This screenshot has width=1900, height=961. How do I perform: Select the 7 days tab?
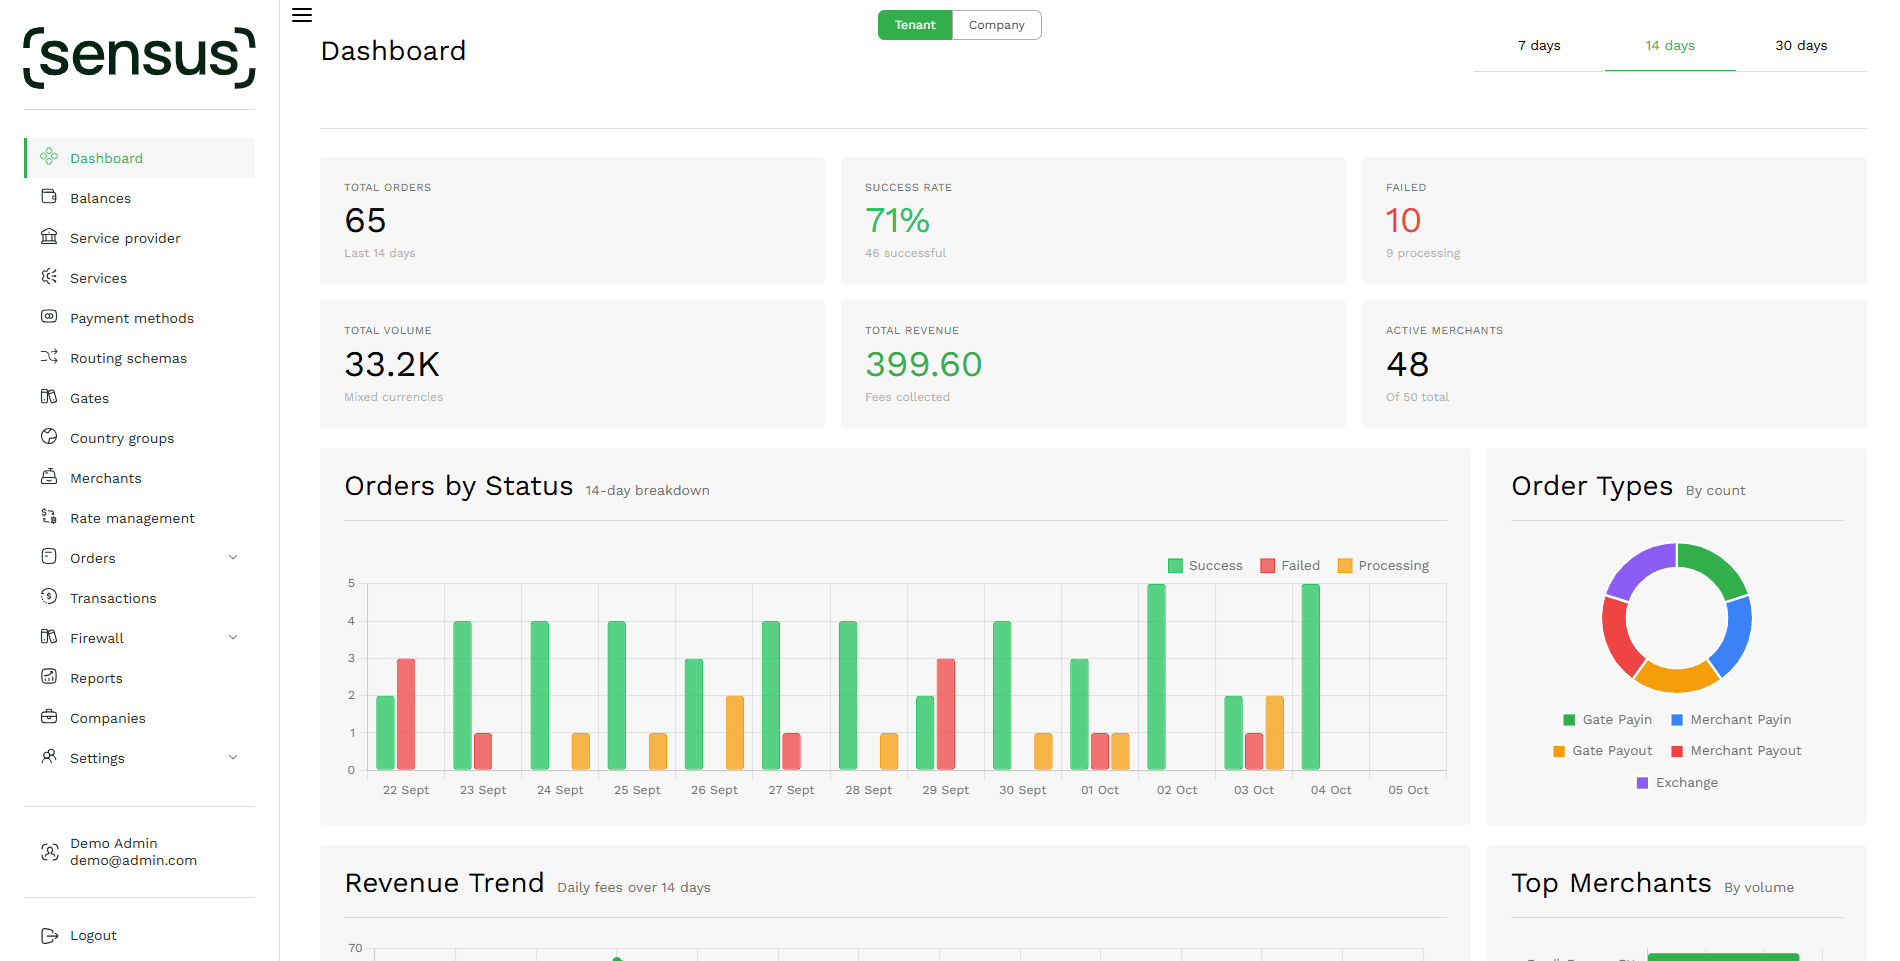tap(1539, 46)
